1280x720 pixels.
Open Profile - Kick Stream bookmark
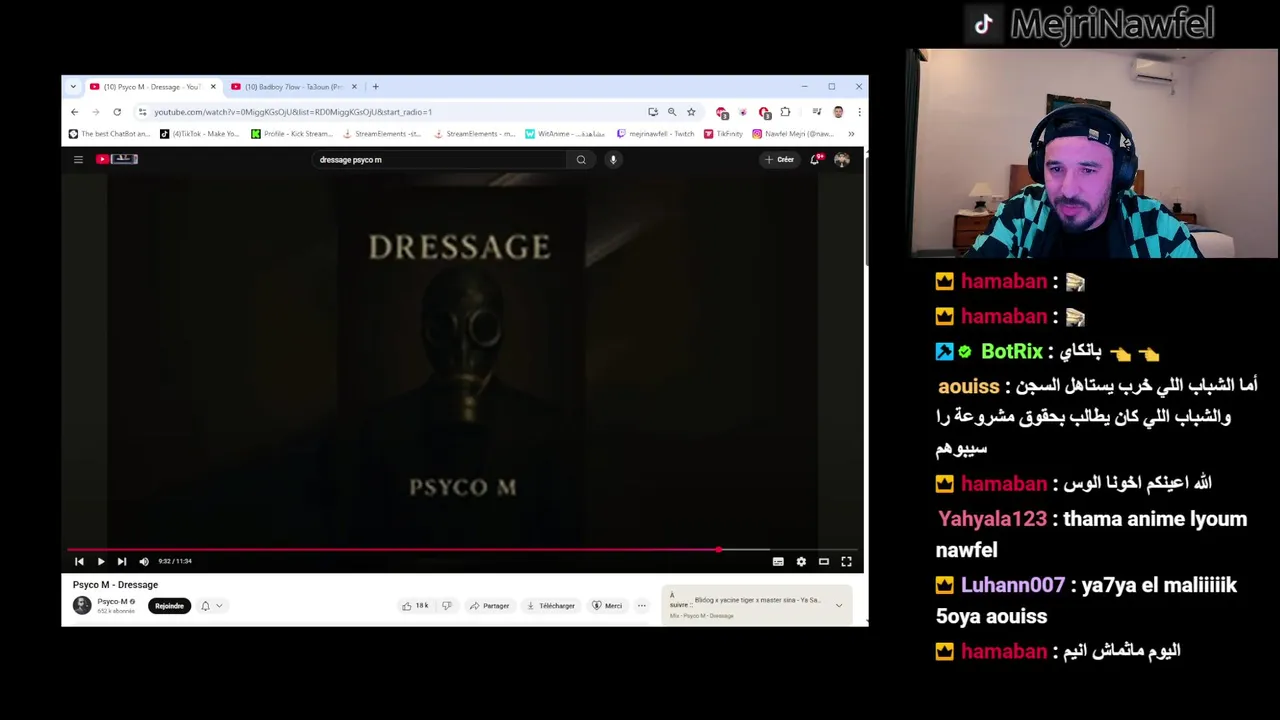point(292,134)
